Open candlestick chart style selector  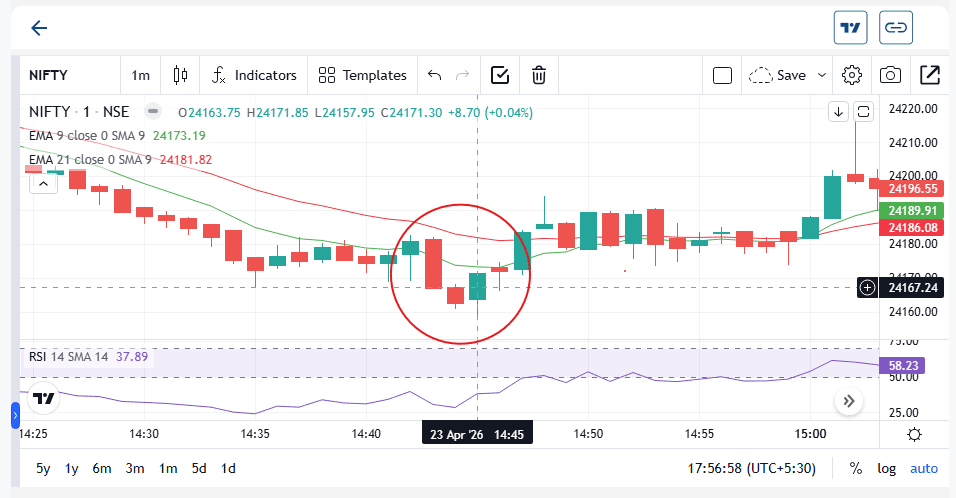[x=180, y=75]
